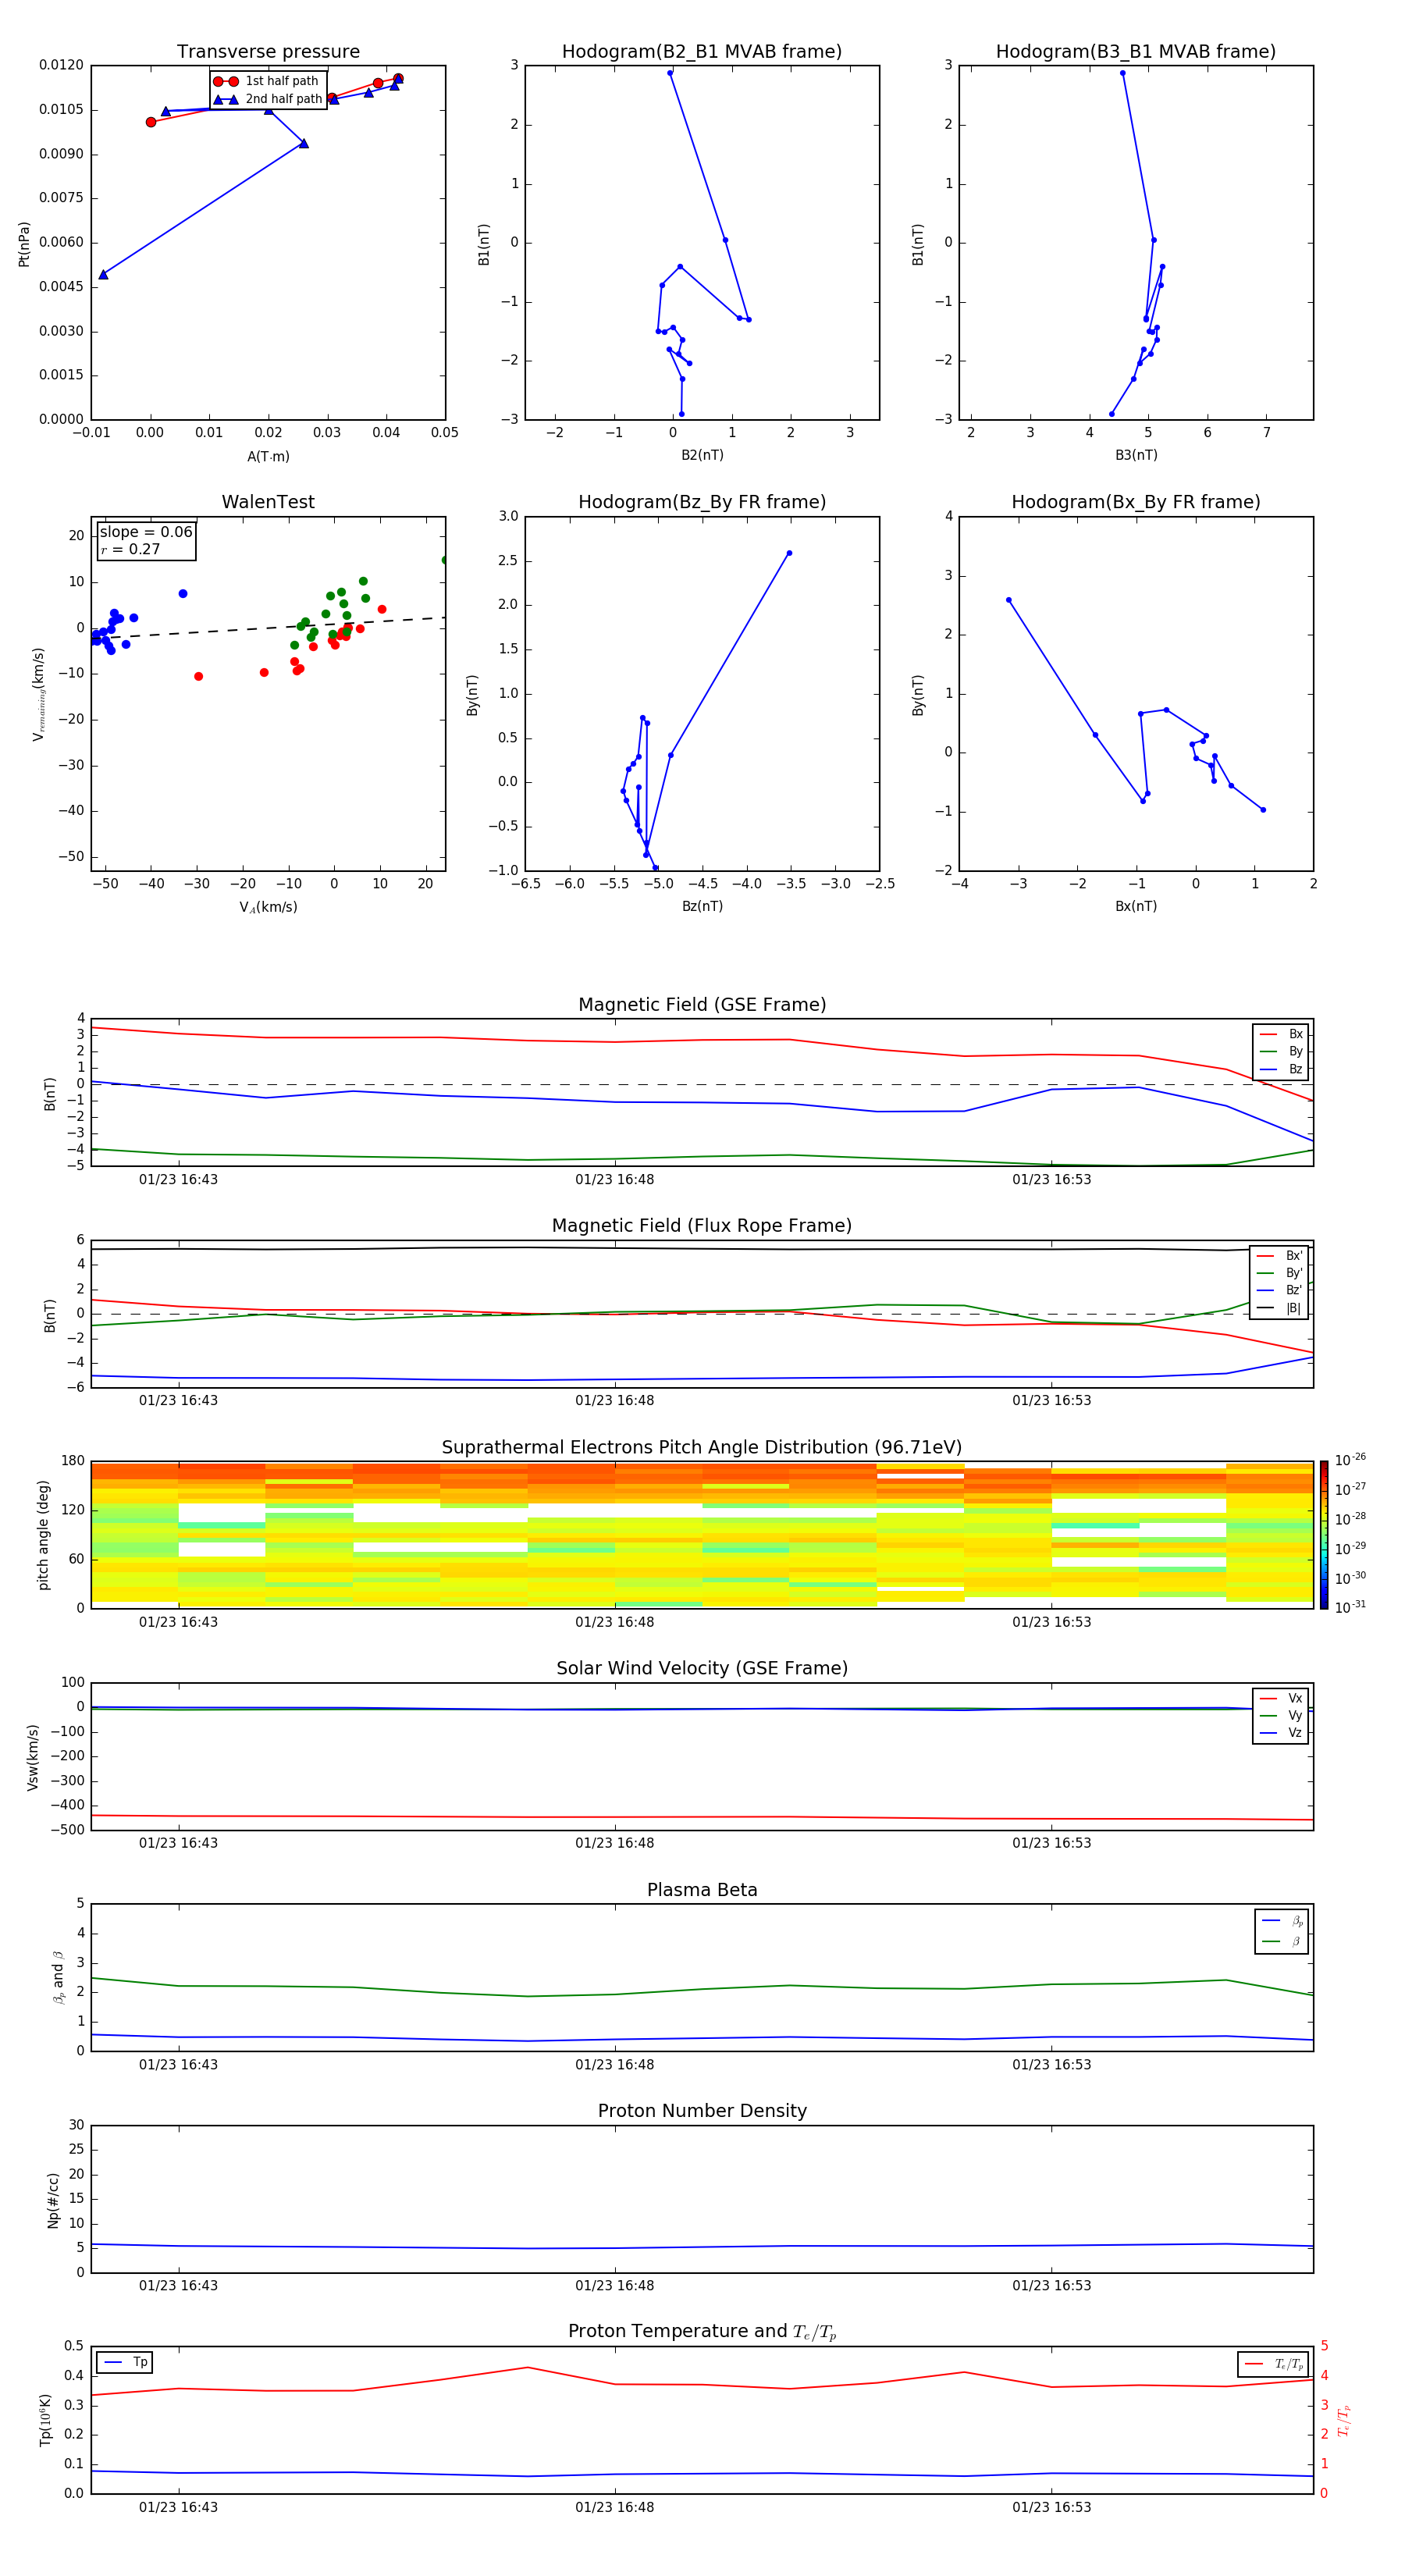Click the 'B2(nT)' x-axis label

pos(702,455)
